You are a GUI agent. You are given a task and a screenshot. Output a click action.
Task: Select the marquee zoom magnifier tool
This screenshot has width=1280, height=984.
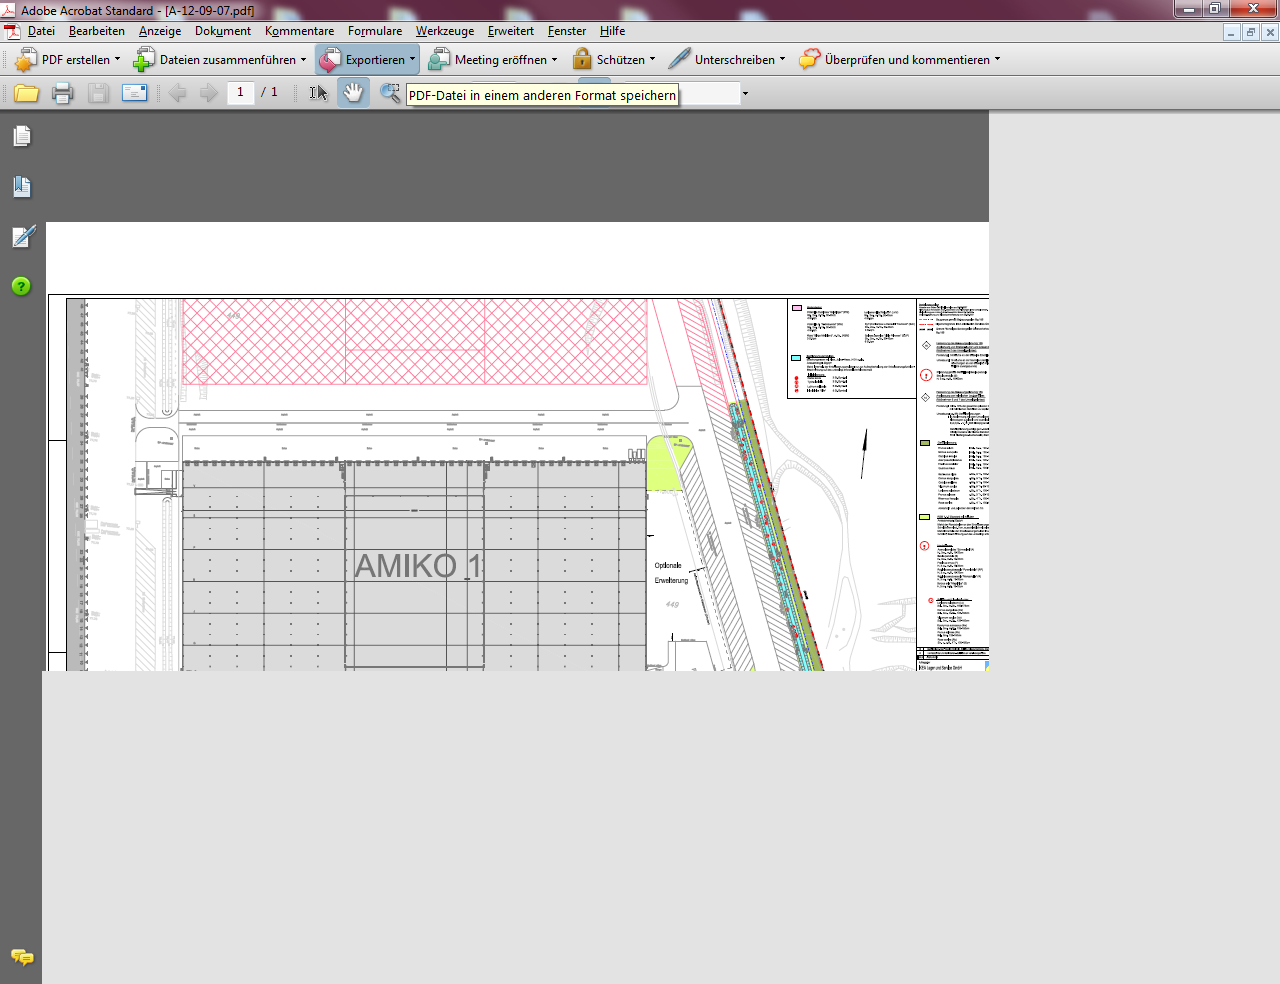click(389, 93)
